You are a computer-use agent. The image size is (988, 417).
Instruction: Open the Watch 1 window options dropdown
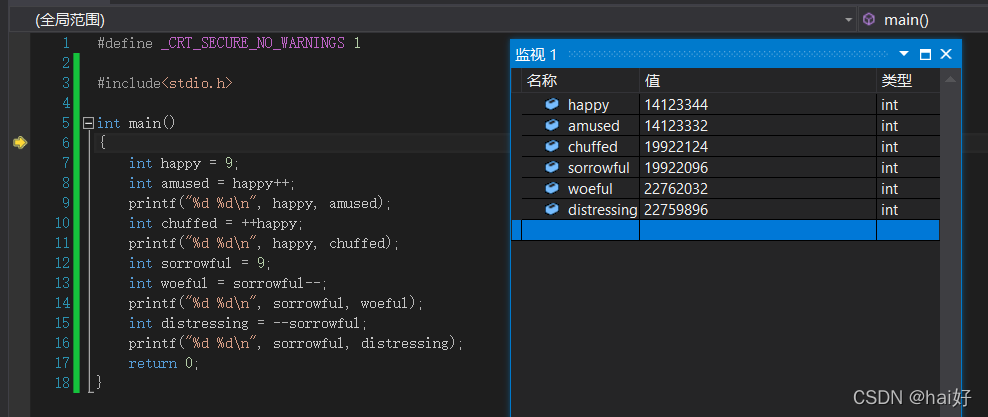click(904, 54)
